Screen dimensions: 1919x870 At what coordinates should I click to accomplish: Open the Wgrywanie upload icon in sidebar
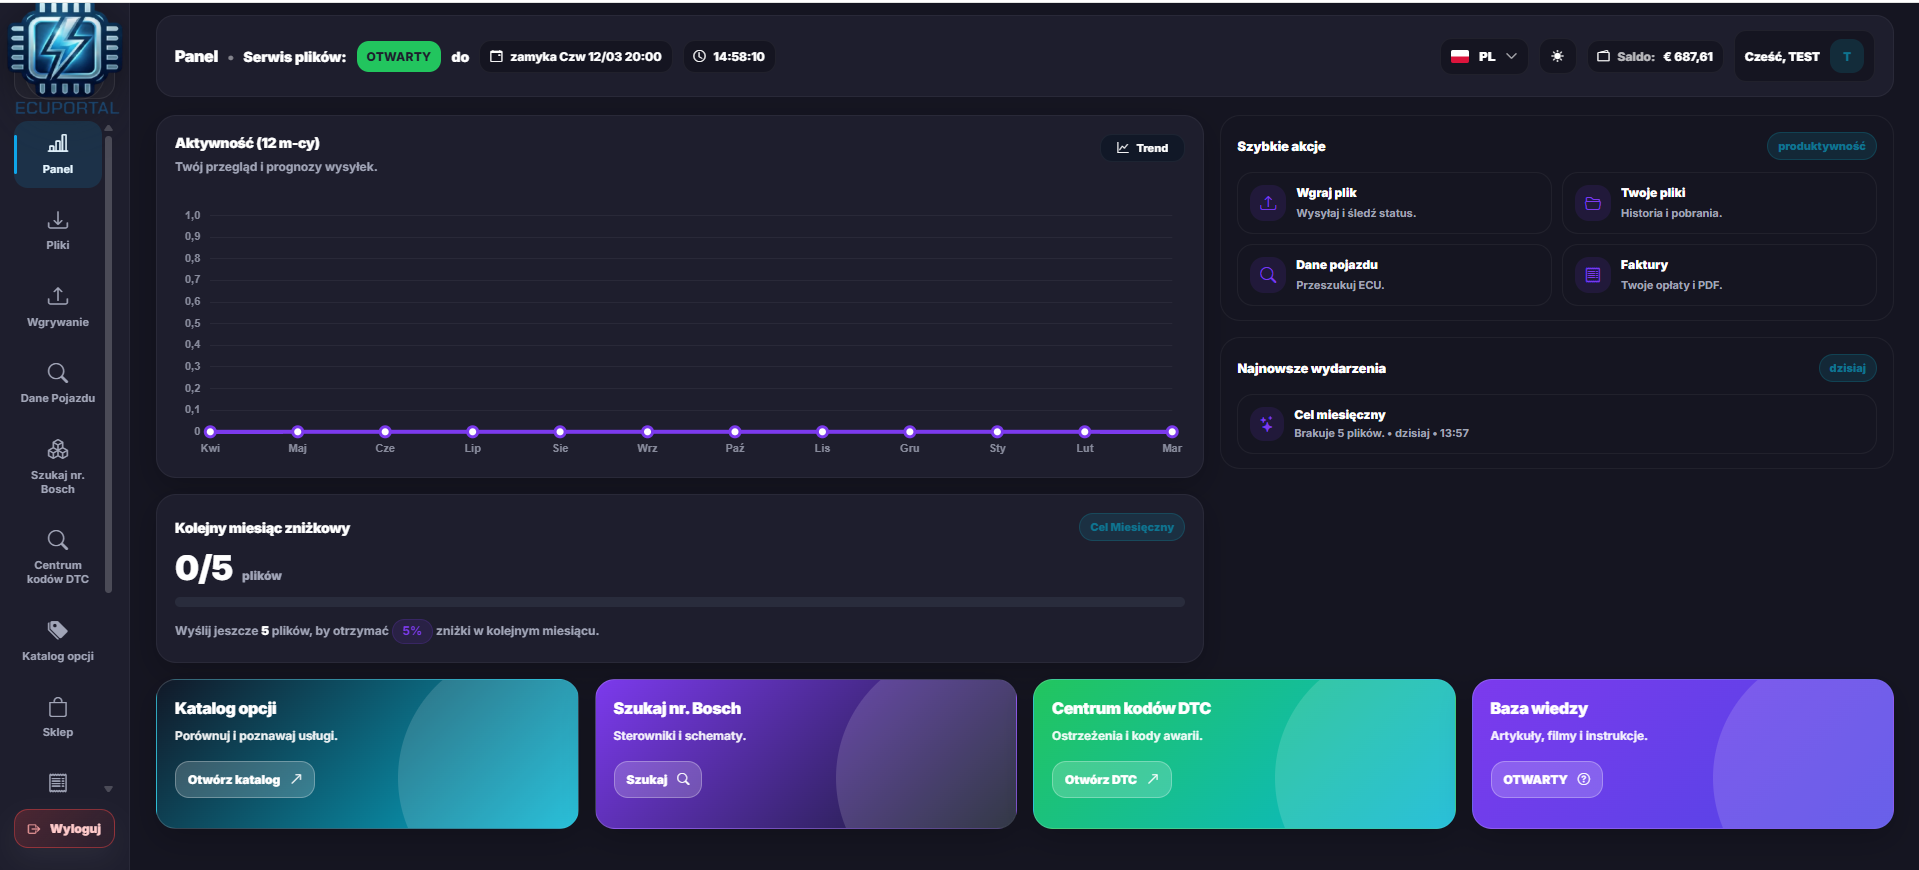(x=58, y=297)
